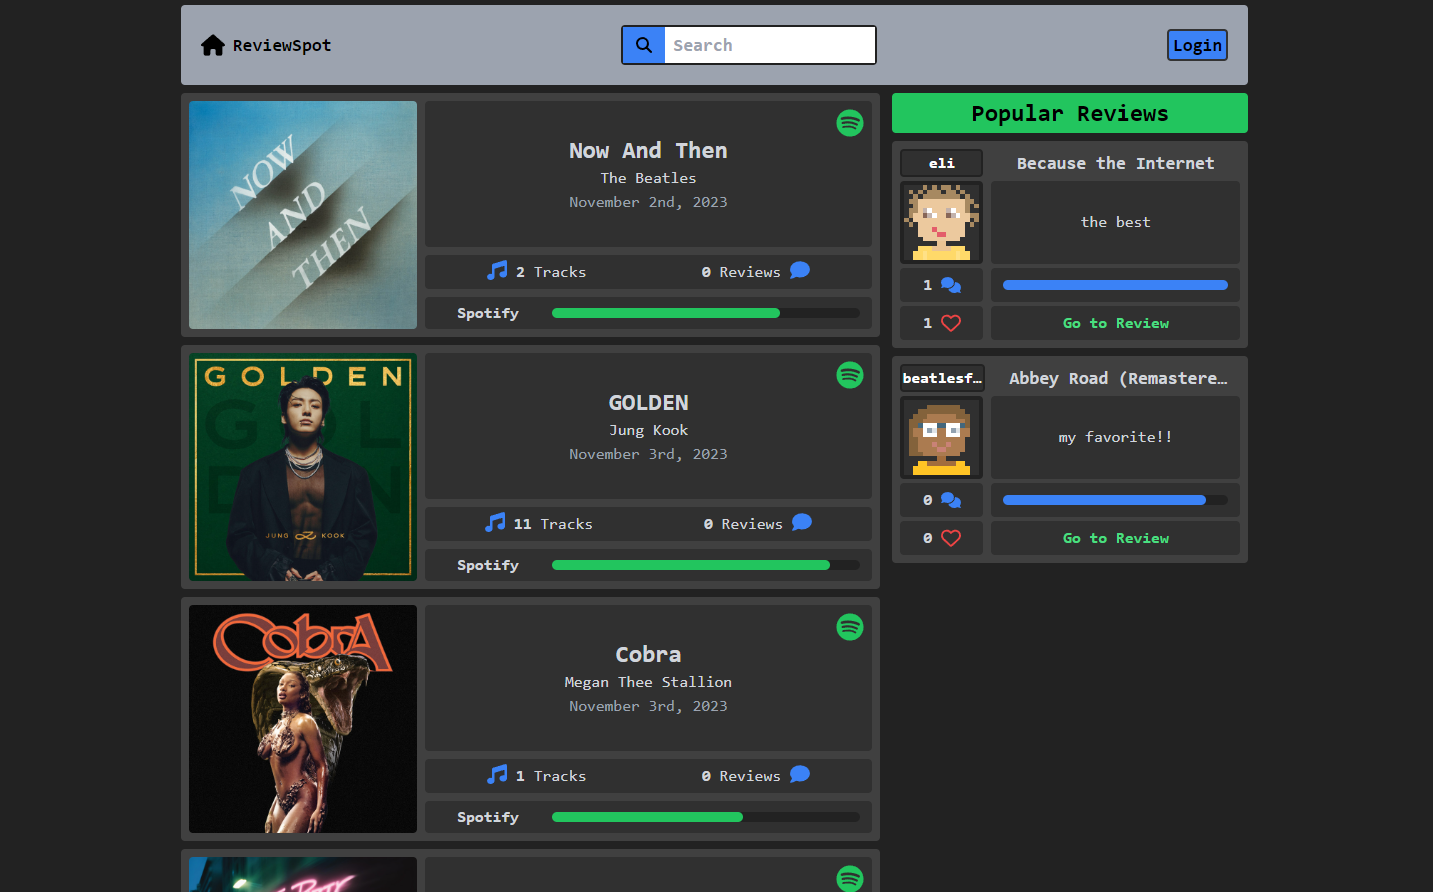This screenshot has width=1433, height=892.
Task: Click November 2nd, 2023 release date
Action: 648,202
